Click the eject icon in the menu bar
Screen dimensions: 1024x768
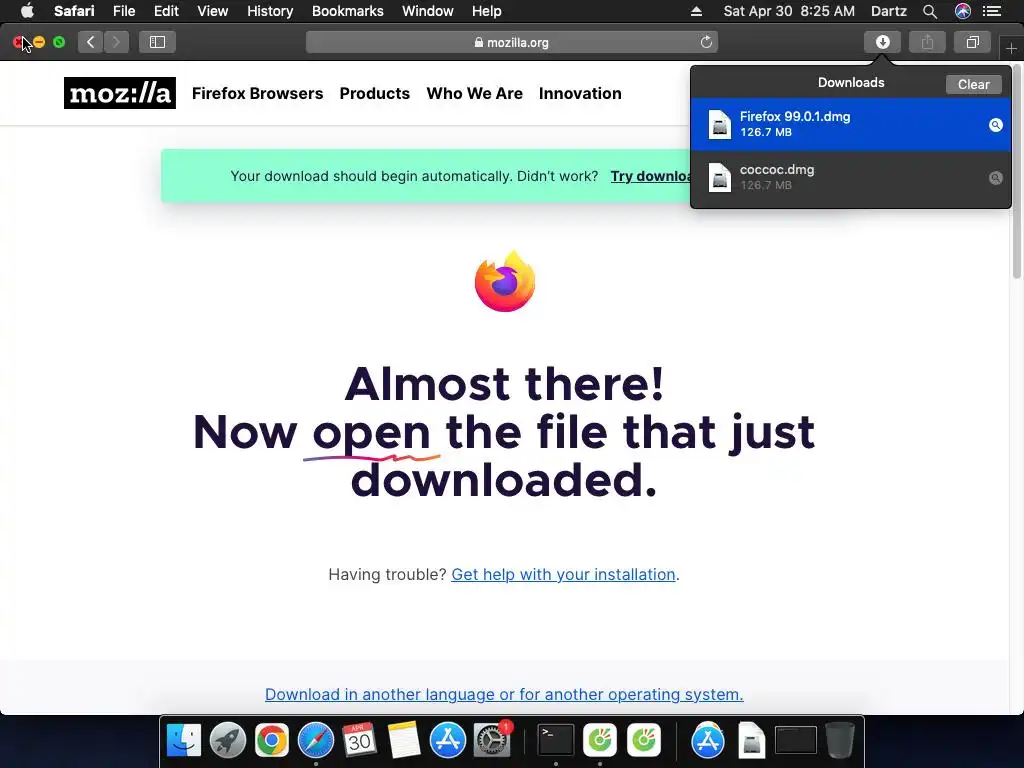[x=696, y=11]
